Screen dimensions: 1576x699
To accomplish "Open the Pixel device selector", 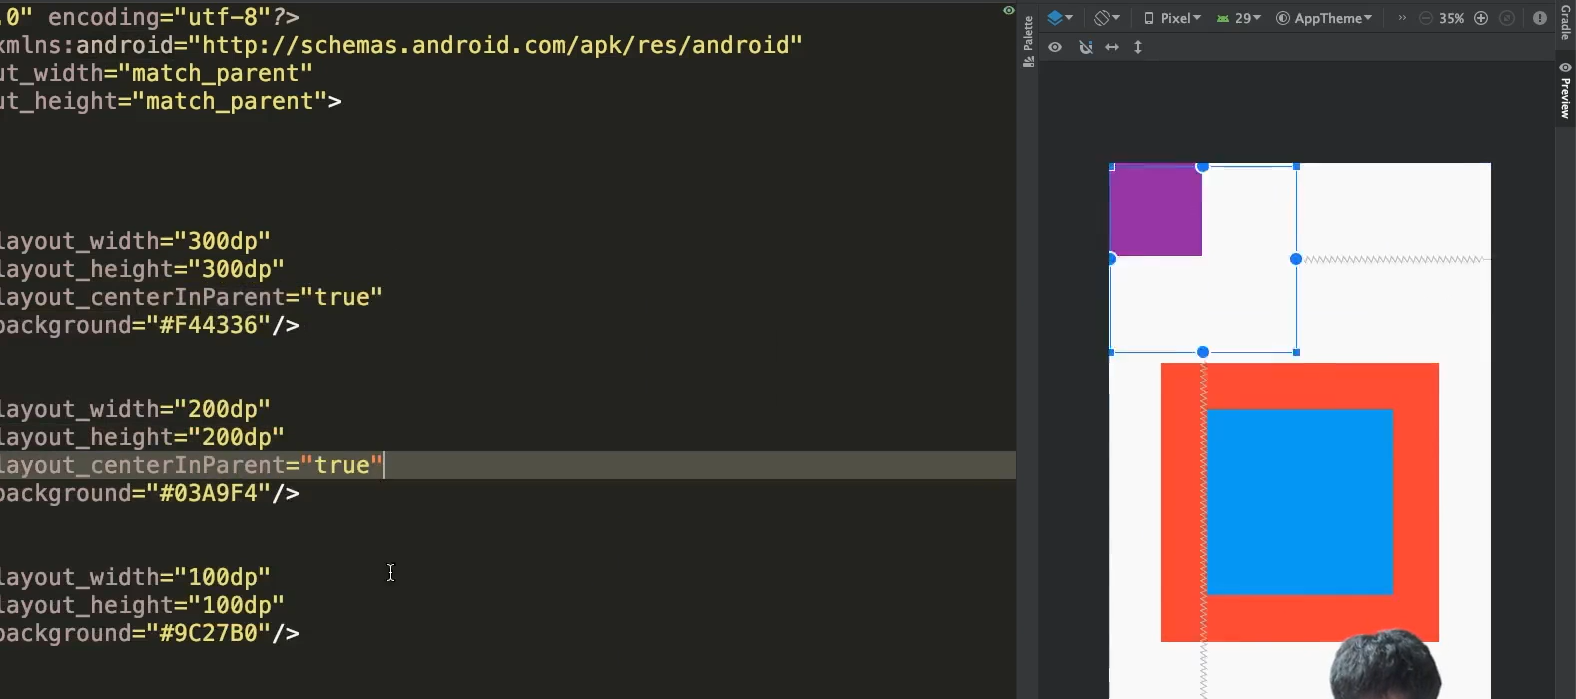I will tap(1172, 18).
